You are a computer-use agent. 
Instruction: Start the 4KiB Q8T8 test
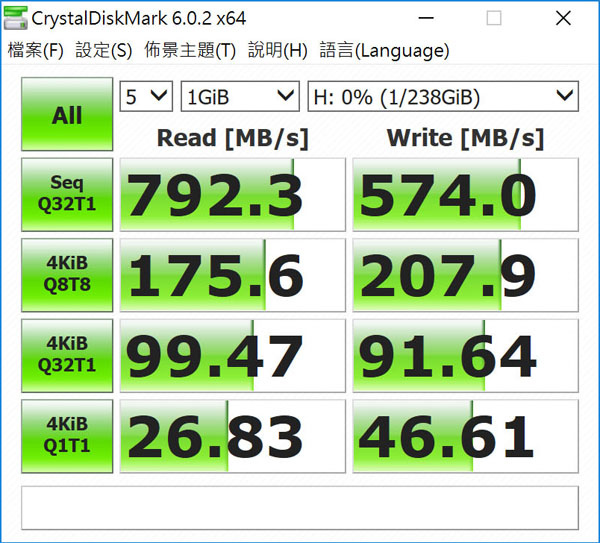(67, 275)
